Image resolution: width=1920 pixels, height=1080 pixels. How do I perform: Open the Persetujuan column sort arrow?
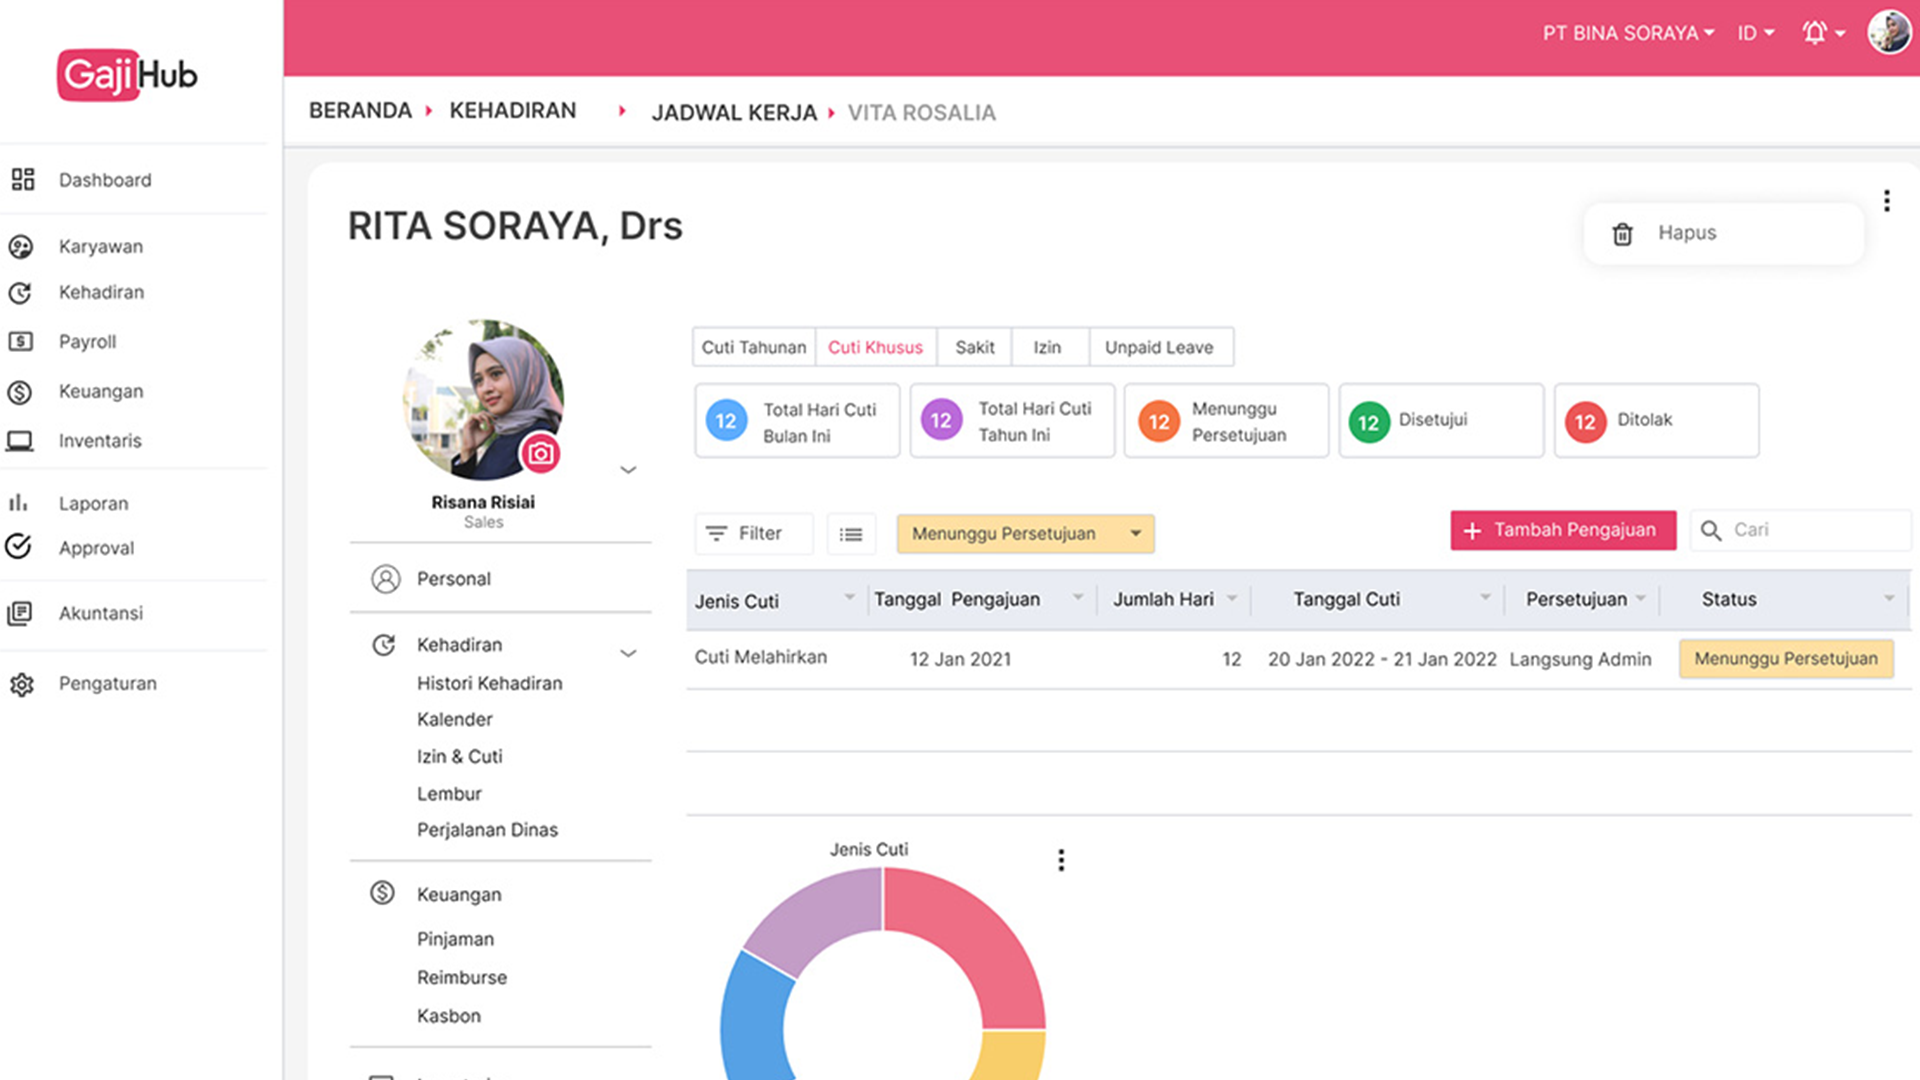(x=1641, y=598)
